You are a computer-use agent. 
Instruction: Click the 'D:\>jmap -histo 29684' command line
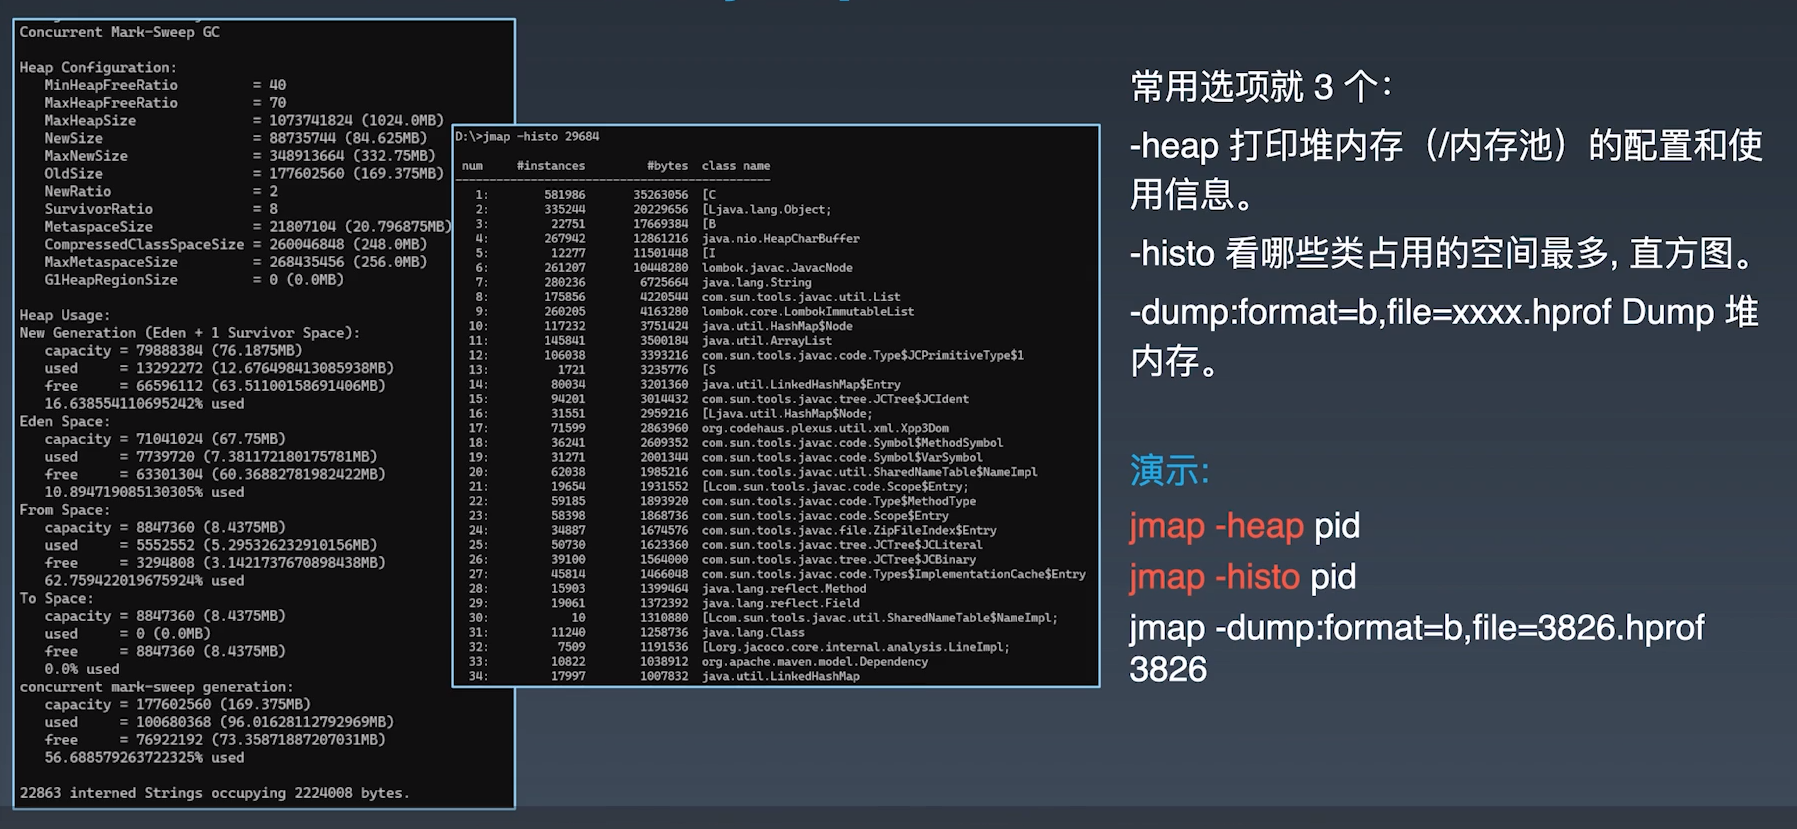tap(527, 136)
